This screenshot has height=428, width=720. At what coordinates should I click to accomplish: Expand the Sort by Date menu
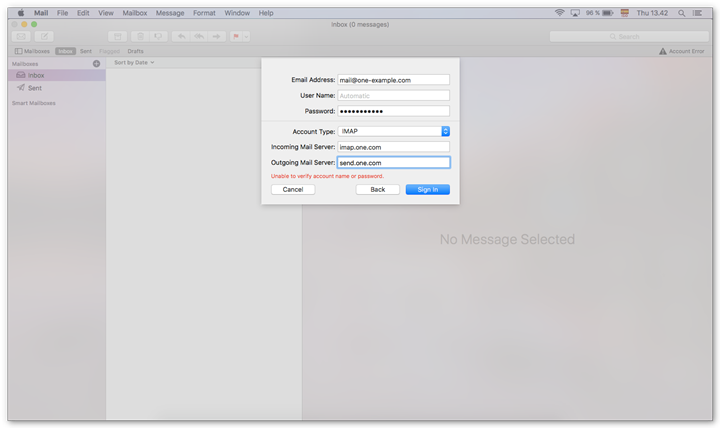point(134,62)
